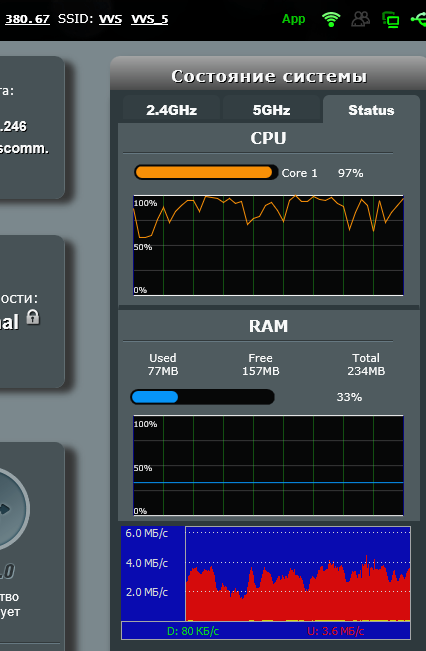
Task: Click the red traffic throughput graph
Action: pyautogui.click(x=298, y=574)
